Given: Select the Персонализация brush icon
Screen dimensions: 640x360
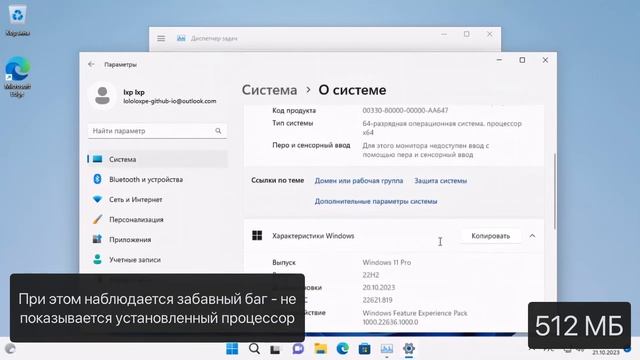Looking at the screenshot, I should (97, 219).
